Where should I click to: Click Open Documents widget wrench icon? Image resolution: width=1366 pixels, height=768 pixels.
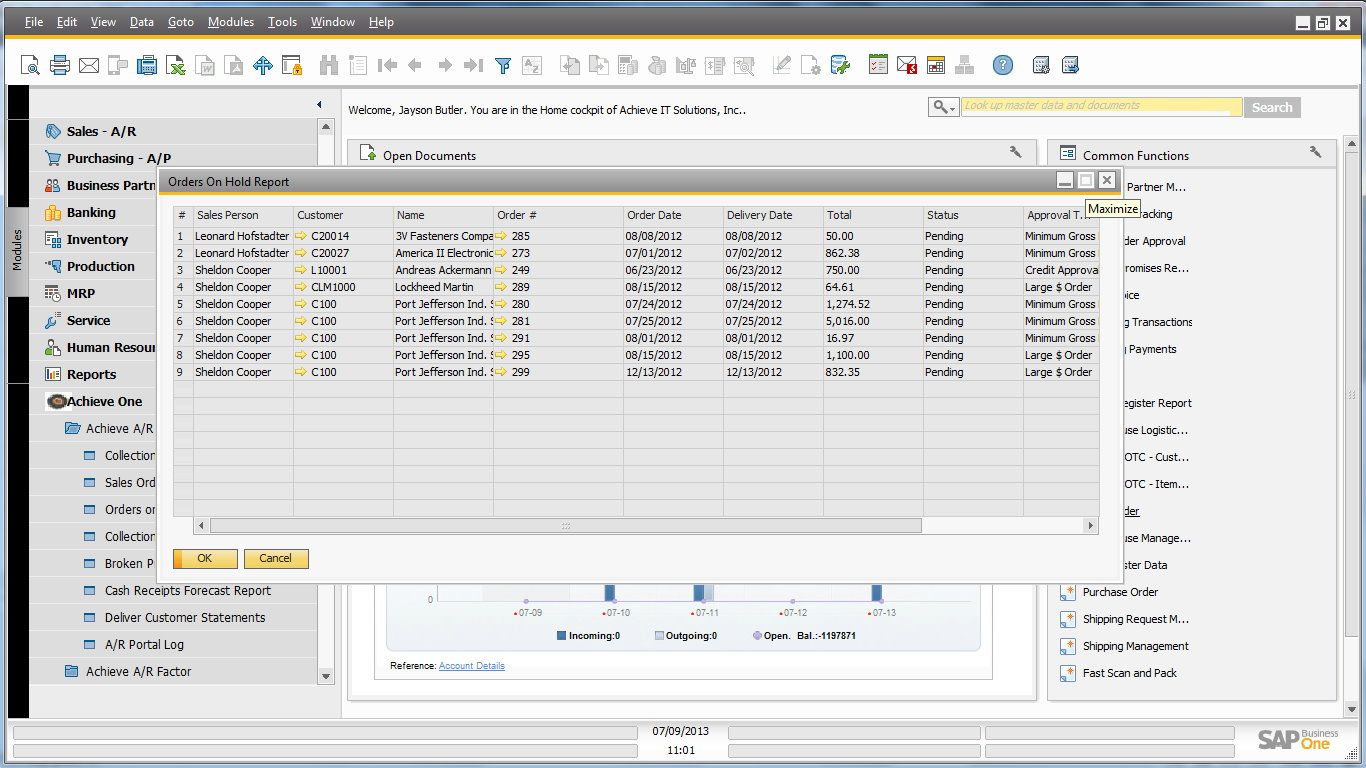click(1016, 153)
